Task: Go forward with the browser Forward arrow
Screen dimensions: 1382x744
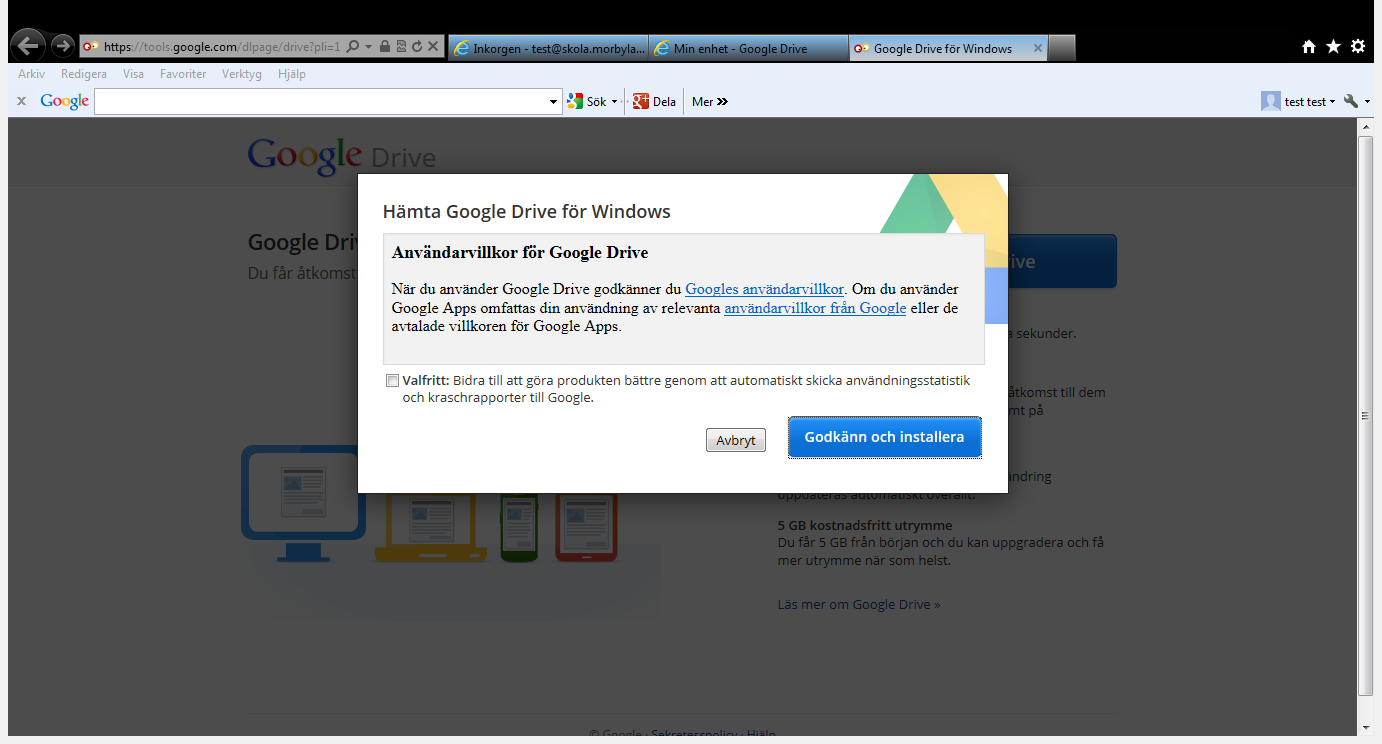Action: 63,46
